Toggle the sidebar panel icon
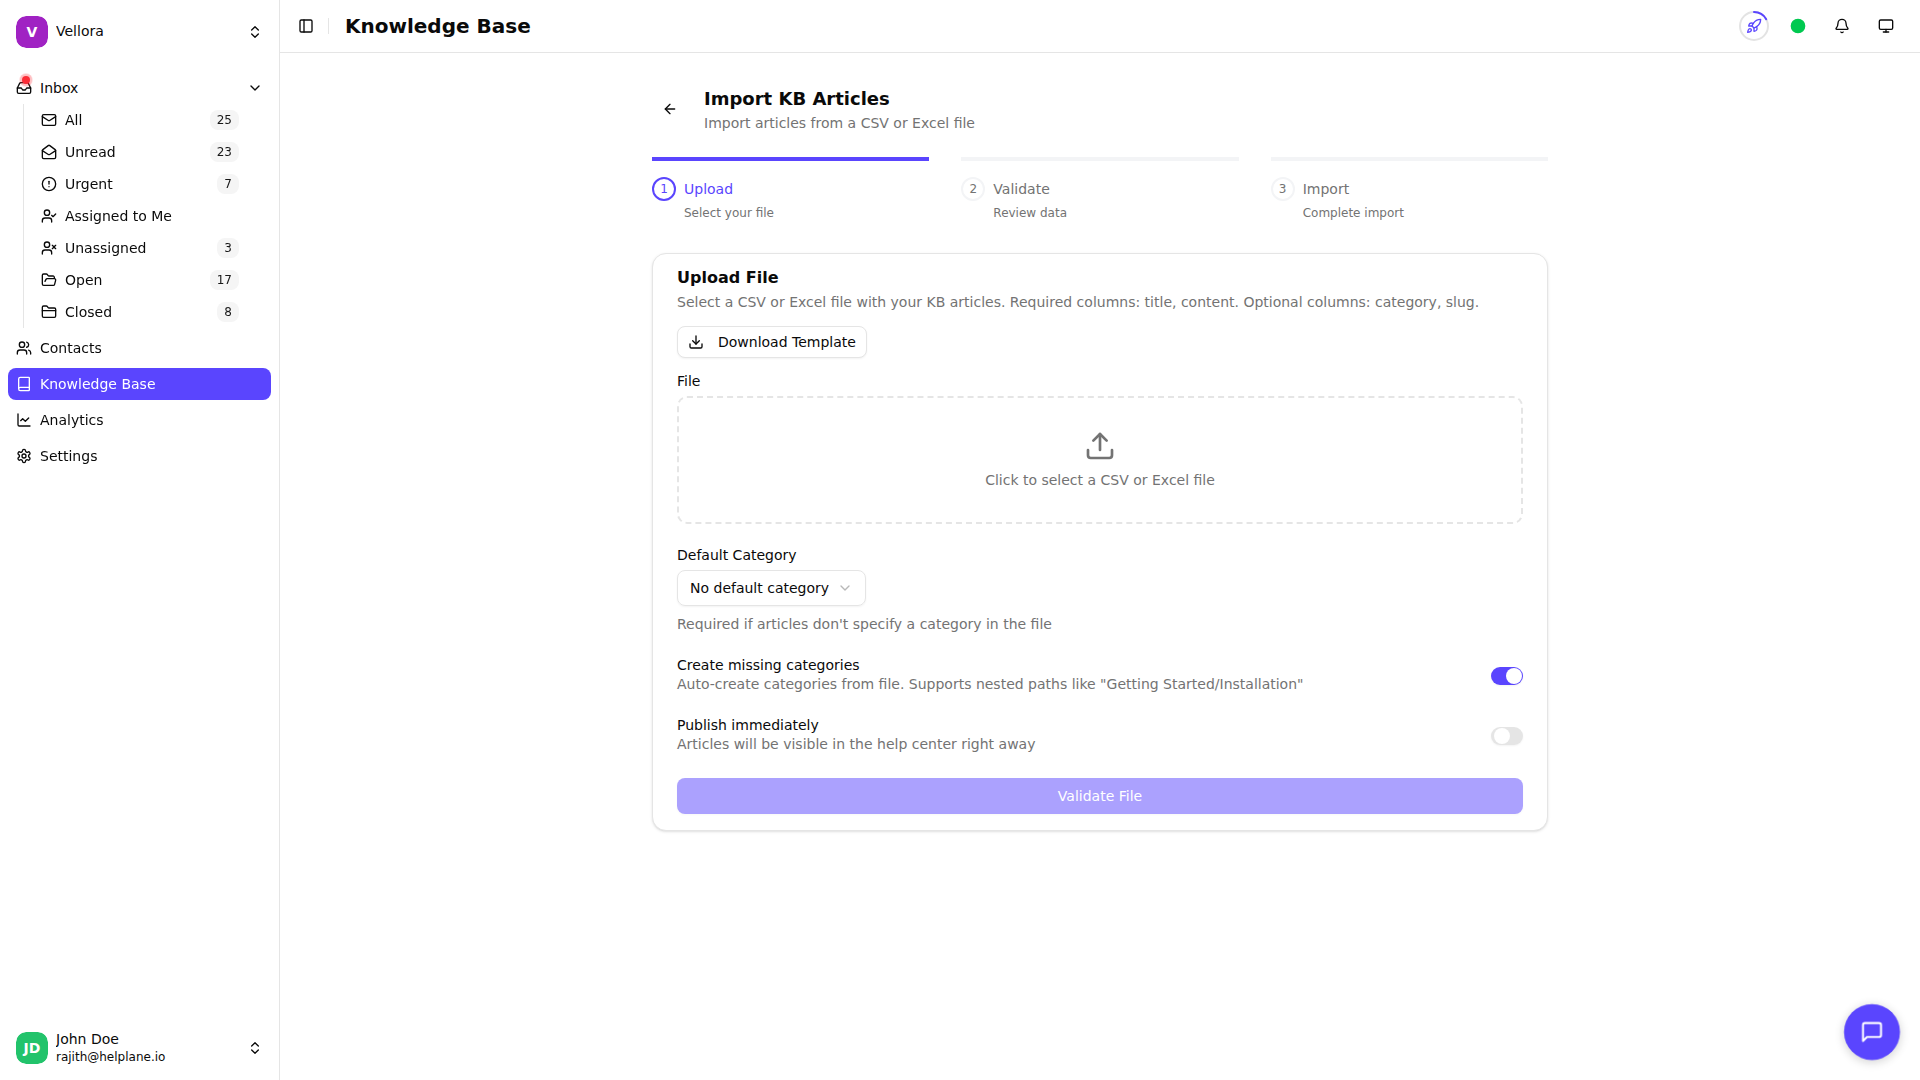Viewport: 1920px width, 1080px height. click(306, 26)
